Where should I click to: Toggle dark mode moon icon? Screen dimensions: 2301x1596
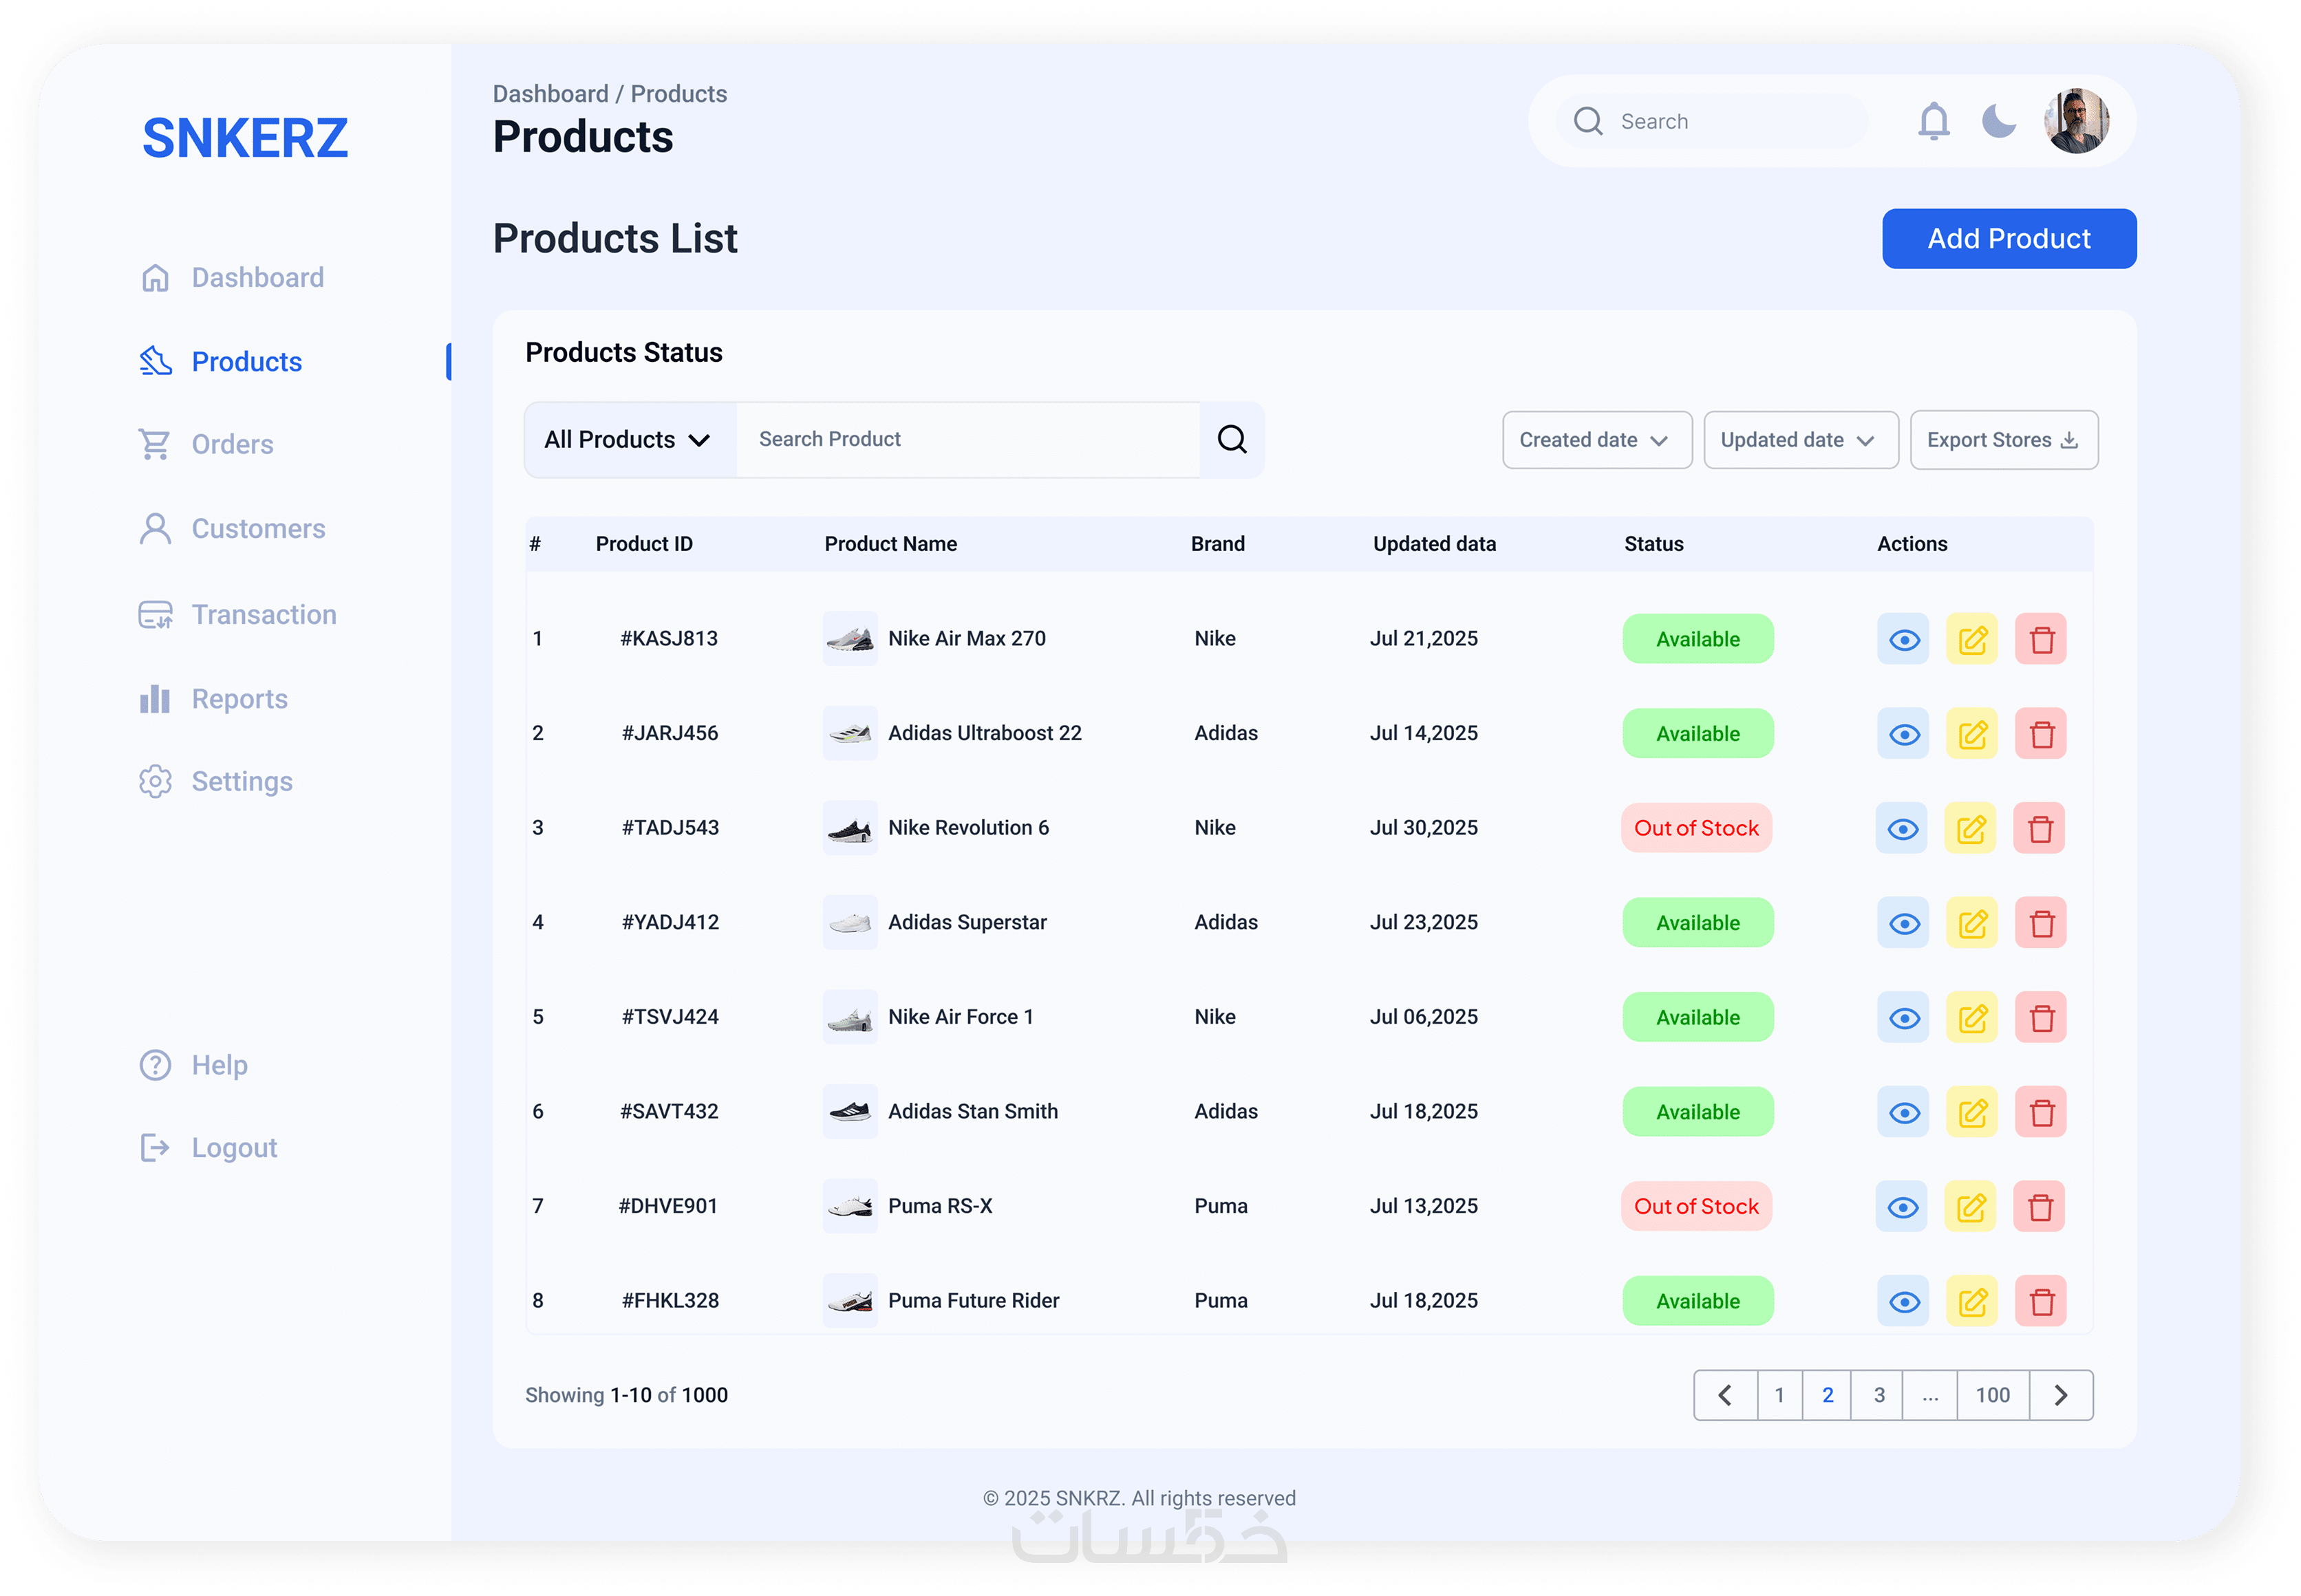point(1998,121)
